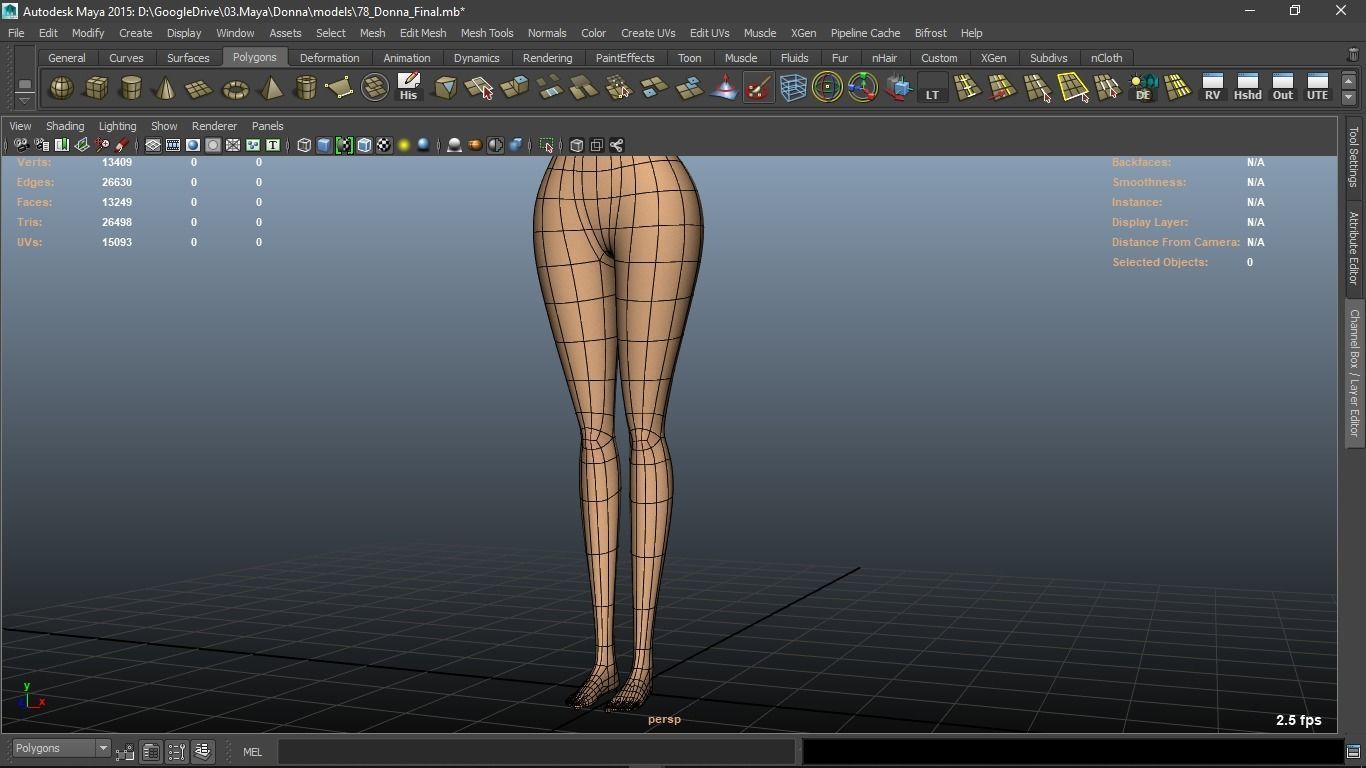Viewport: 1366px width, 768px height.
Task: Click the persp camera label
Action: pos(664,719)
